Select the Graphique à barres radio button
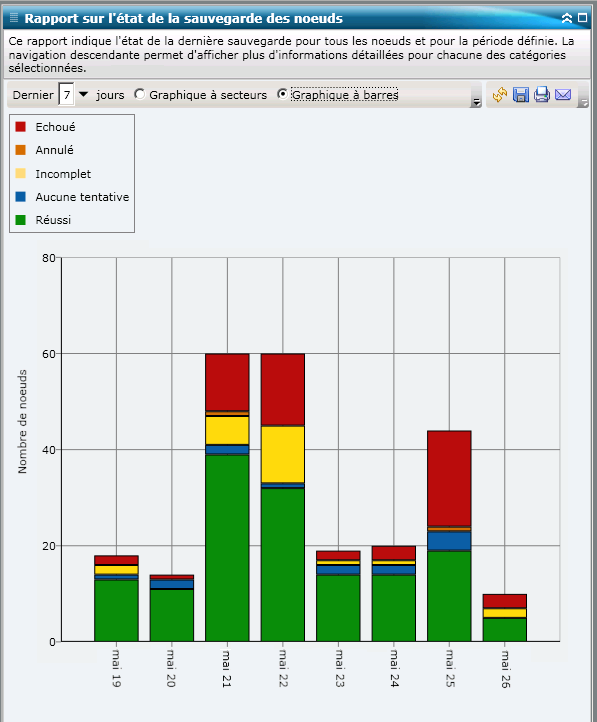The width and height of the screenshot is (597, 722). pos(283,94)
